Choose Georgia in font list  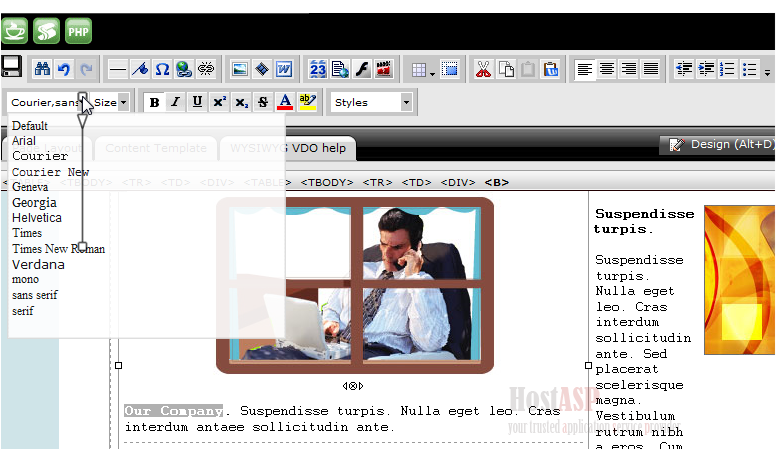(x=34, y=202)
